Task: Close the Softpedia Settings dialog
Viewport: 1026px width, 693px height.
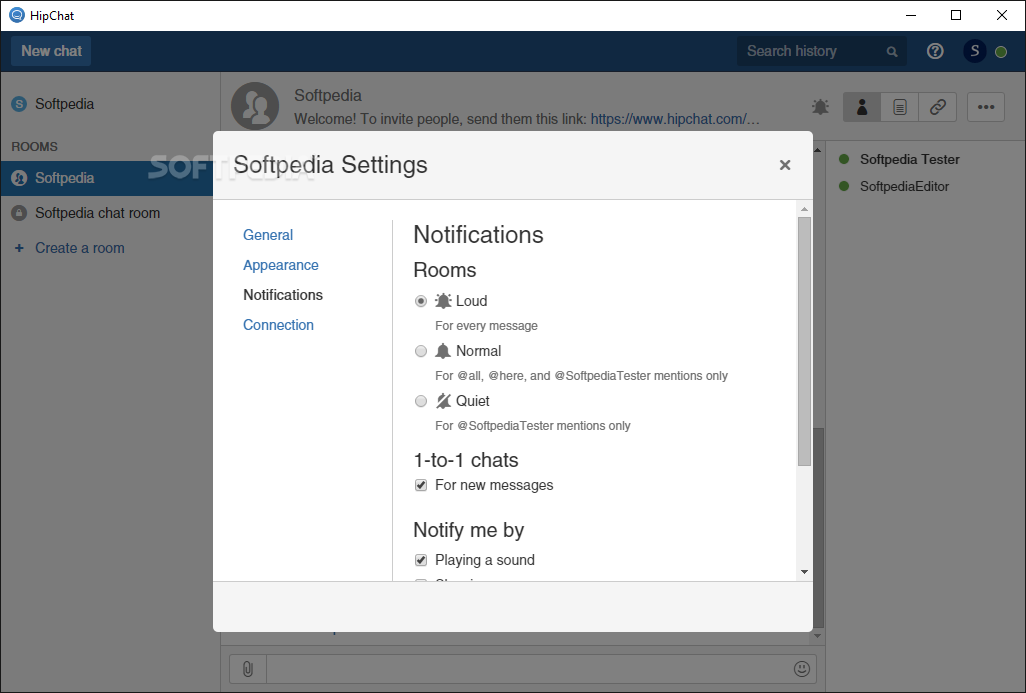Action: pos(785,165)
